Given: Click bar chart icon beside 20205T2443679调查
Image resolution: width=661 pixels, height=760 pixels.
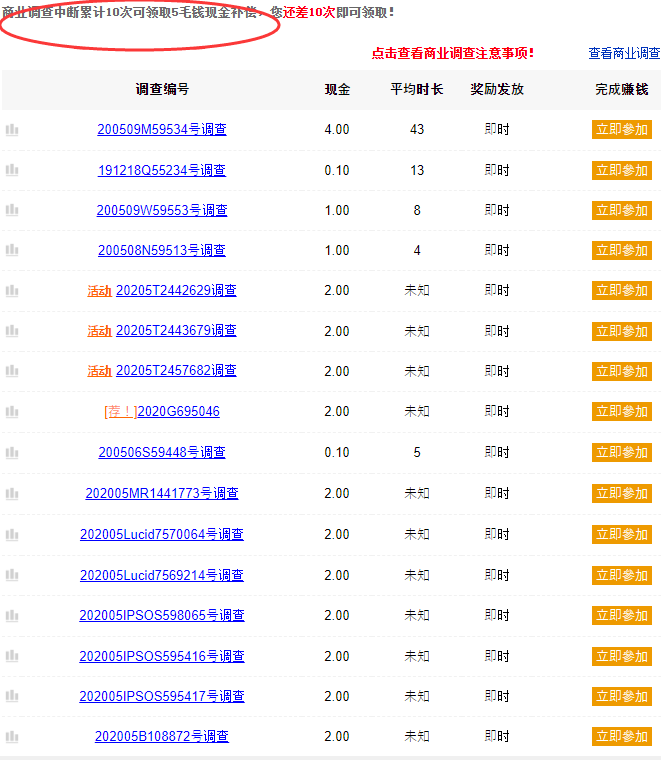Looking at the screenshot, I should click(x=12, y=331).
